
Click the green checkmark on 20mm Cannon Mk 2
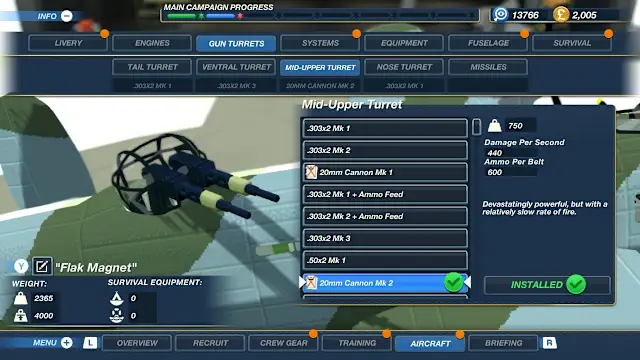coord(453,282)
